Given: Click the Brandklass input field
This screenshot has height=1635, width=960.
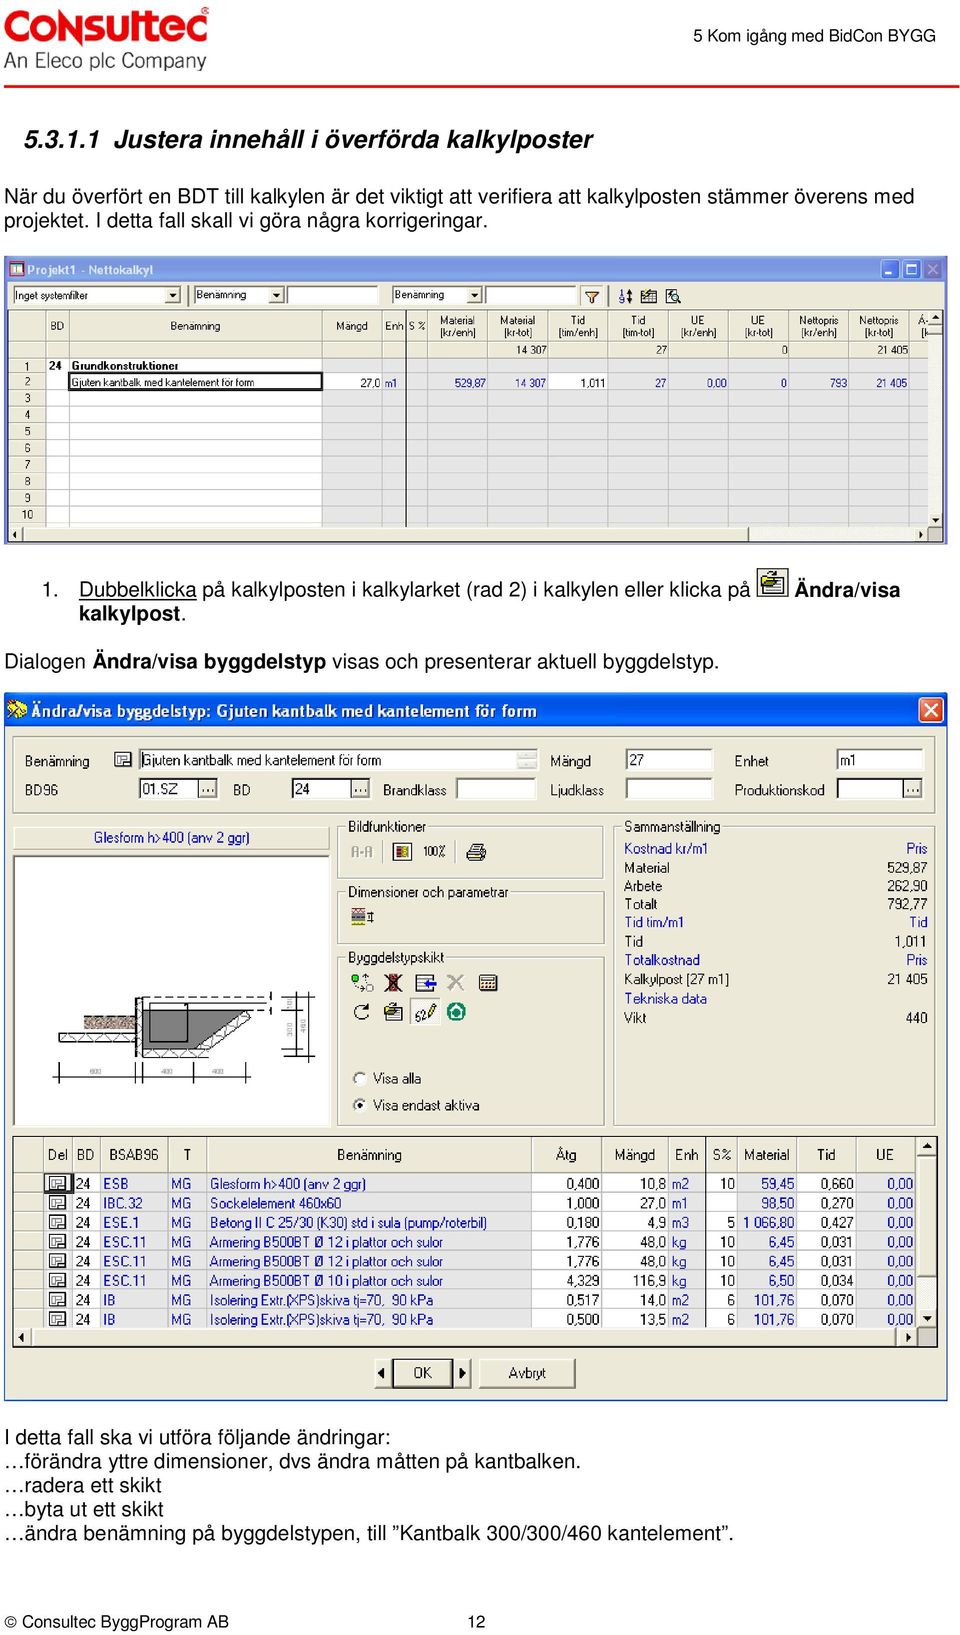Looking at the screenshot, I should coord(496,789).
